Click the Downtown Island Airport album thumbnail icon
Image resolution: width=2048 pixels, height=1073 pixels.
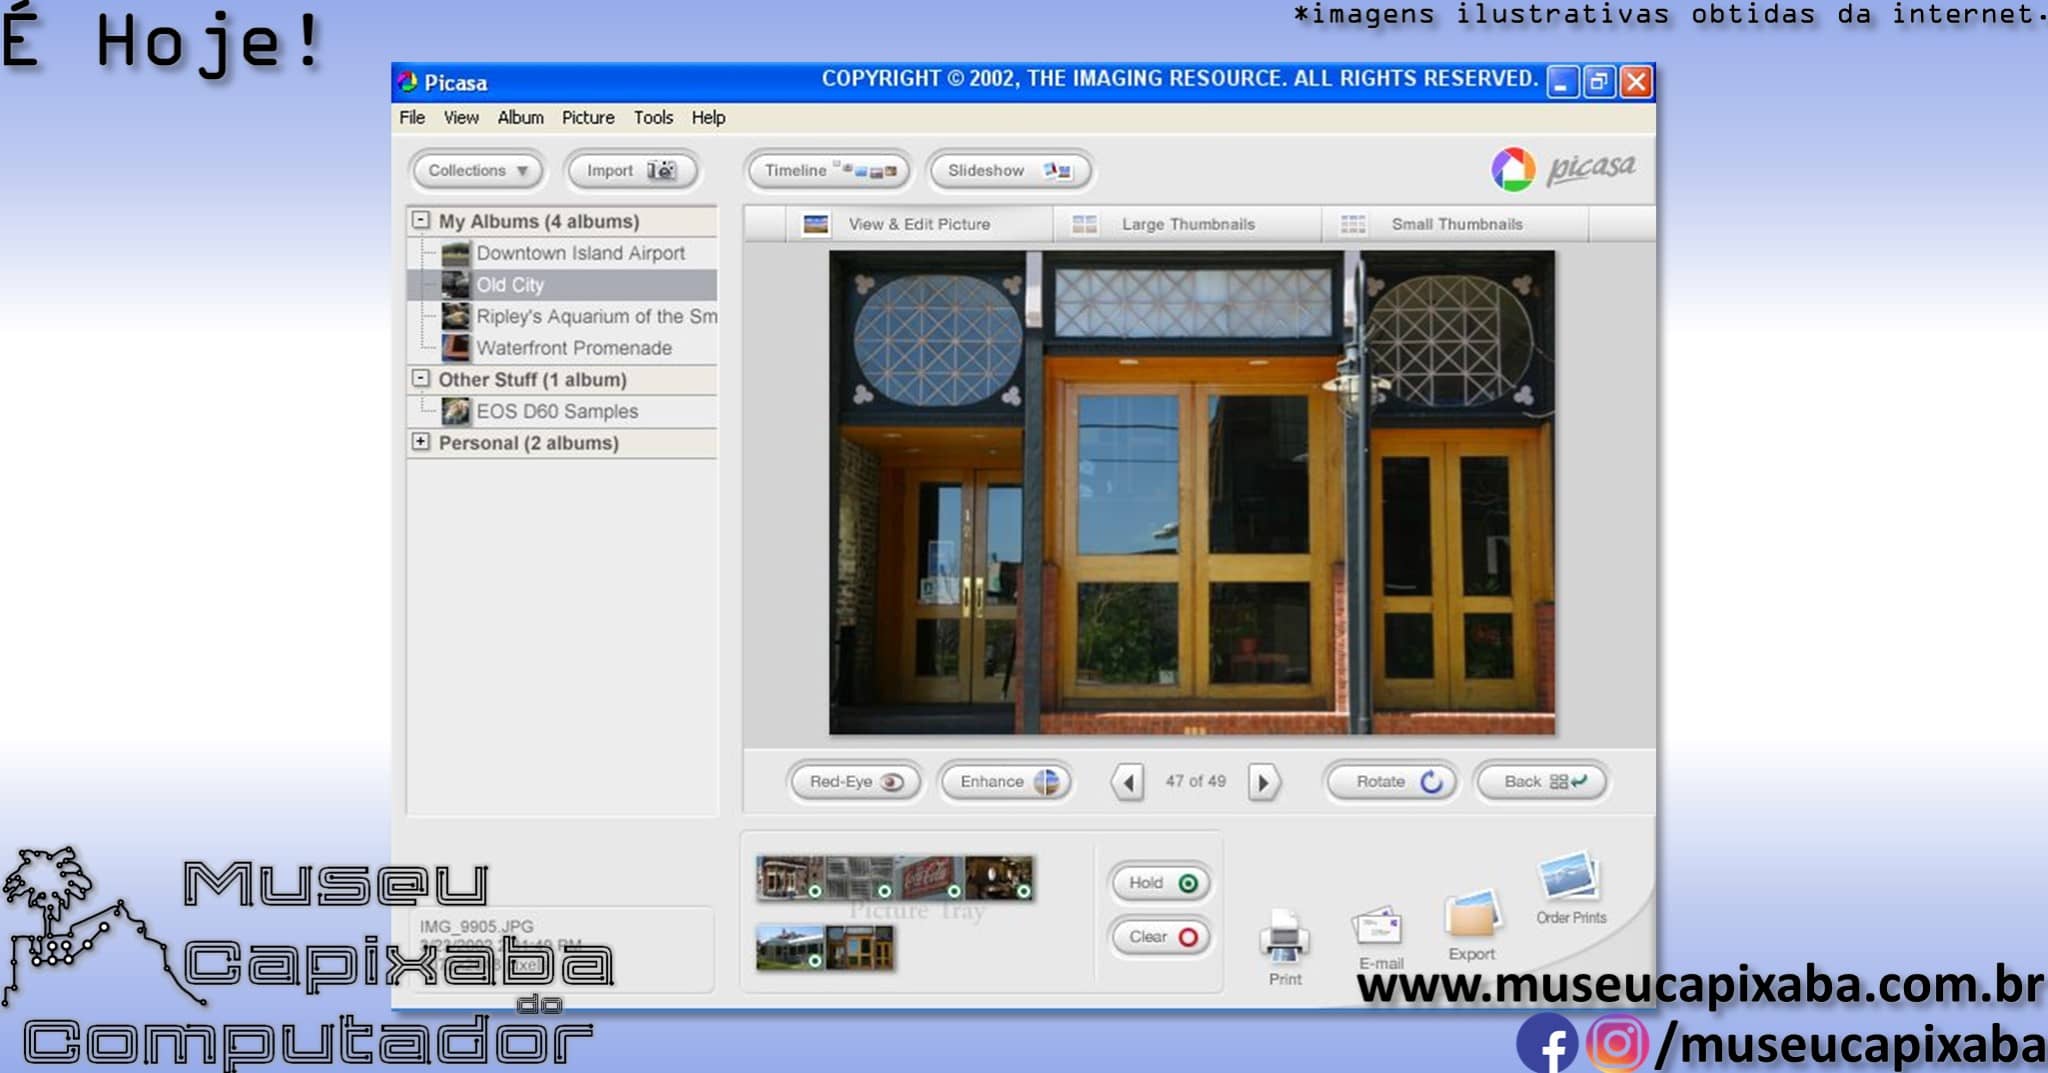(456, 253)
